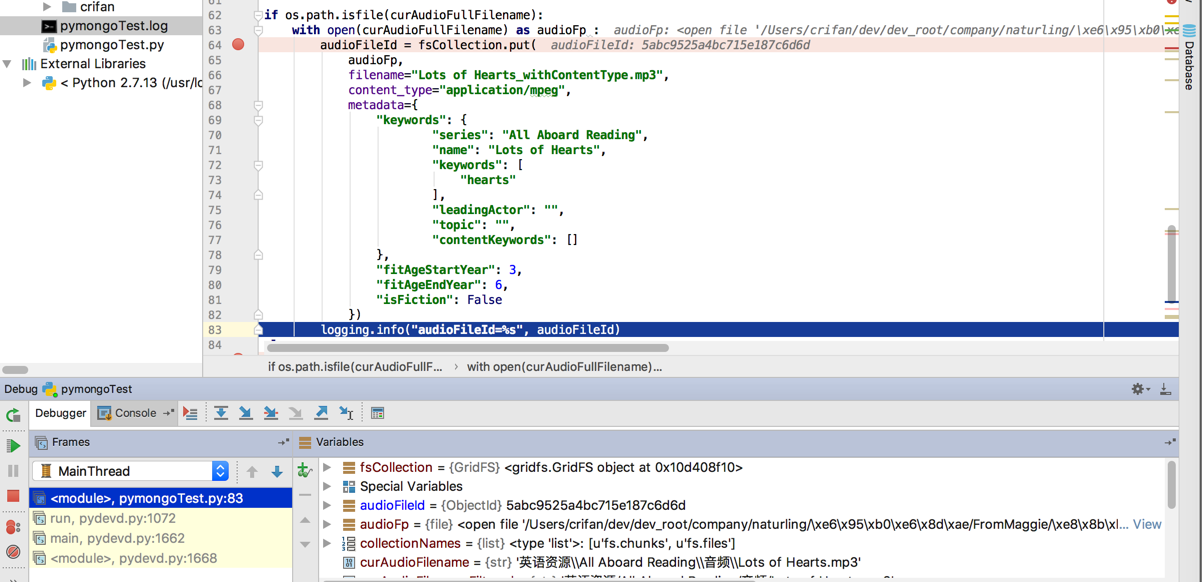Click the remove watch minus icon
The height and width of the screenshot is (582, 1202).
tap(305, 495)
